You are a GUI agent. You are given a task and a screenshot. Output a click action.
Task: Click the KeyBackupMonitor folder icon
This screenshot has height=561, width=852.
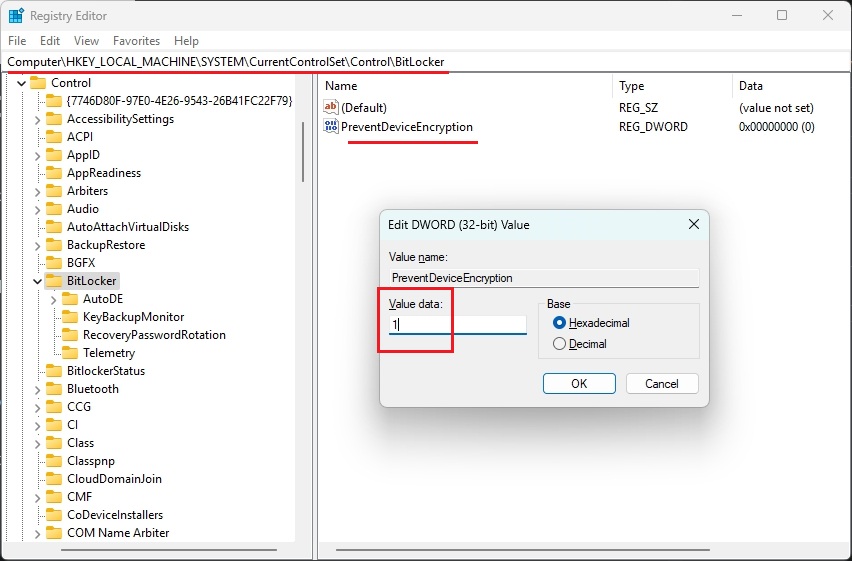click(70, 317)
